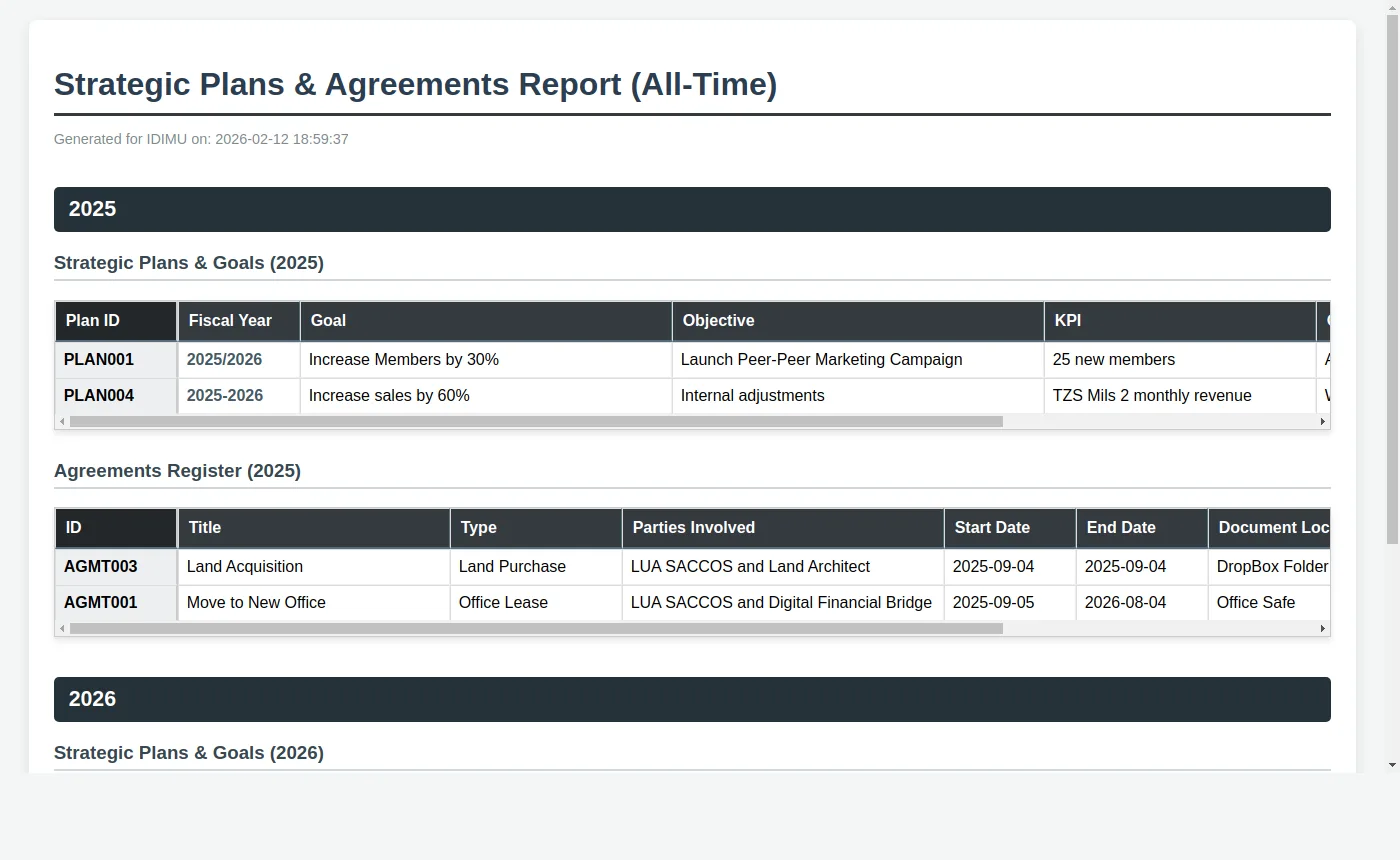Click 'DropBox Folder' document location cell

pos(1270,567)
